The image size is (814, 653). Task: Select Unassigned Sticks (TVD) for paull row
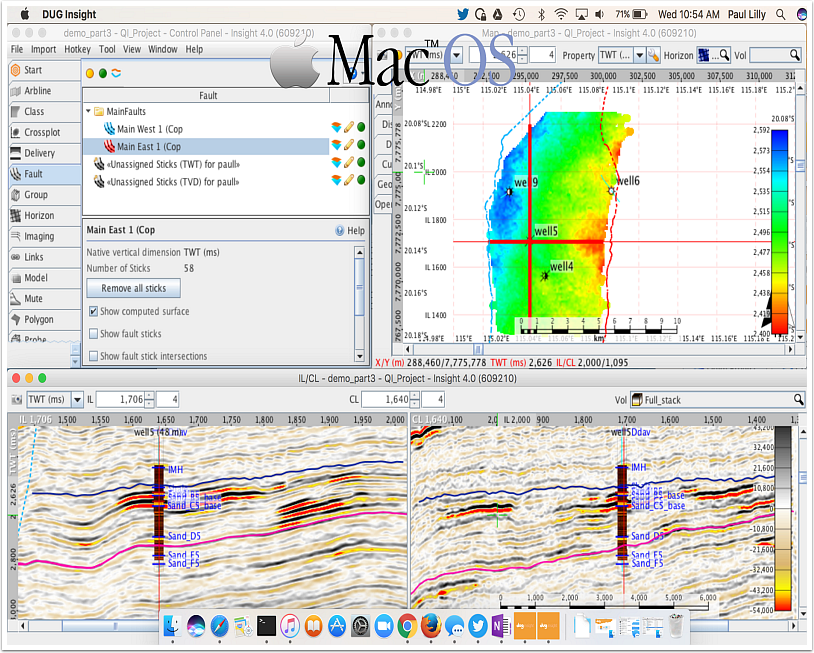[x=207, y=182]
